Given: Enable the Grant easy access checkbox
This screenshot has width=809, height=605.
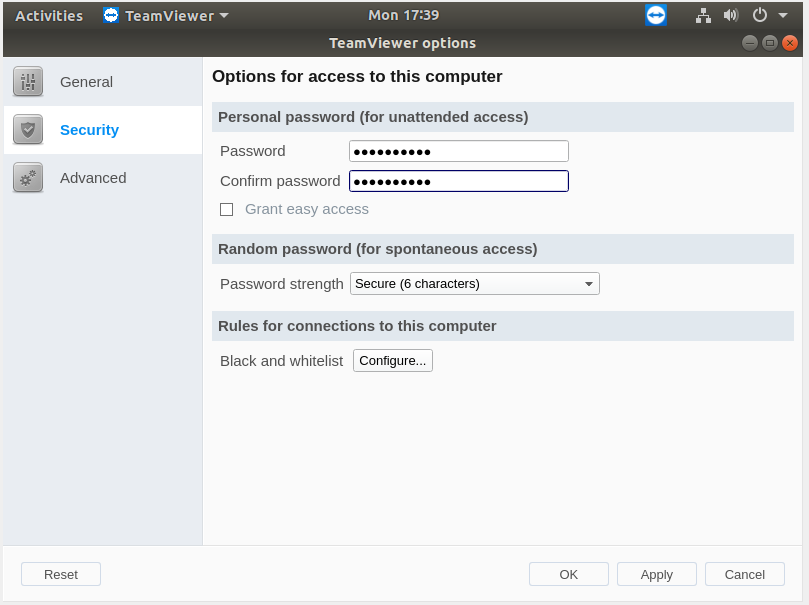Looking at the screenshot, I should pos(226,209).
